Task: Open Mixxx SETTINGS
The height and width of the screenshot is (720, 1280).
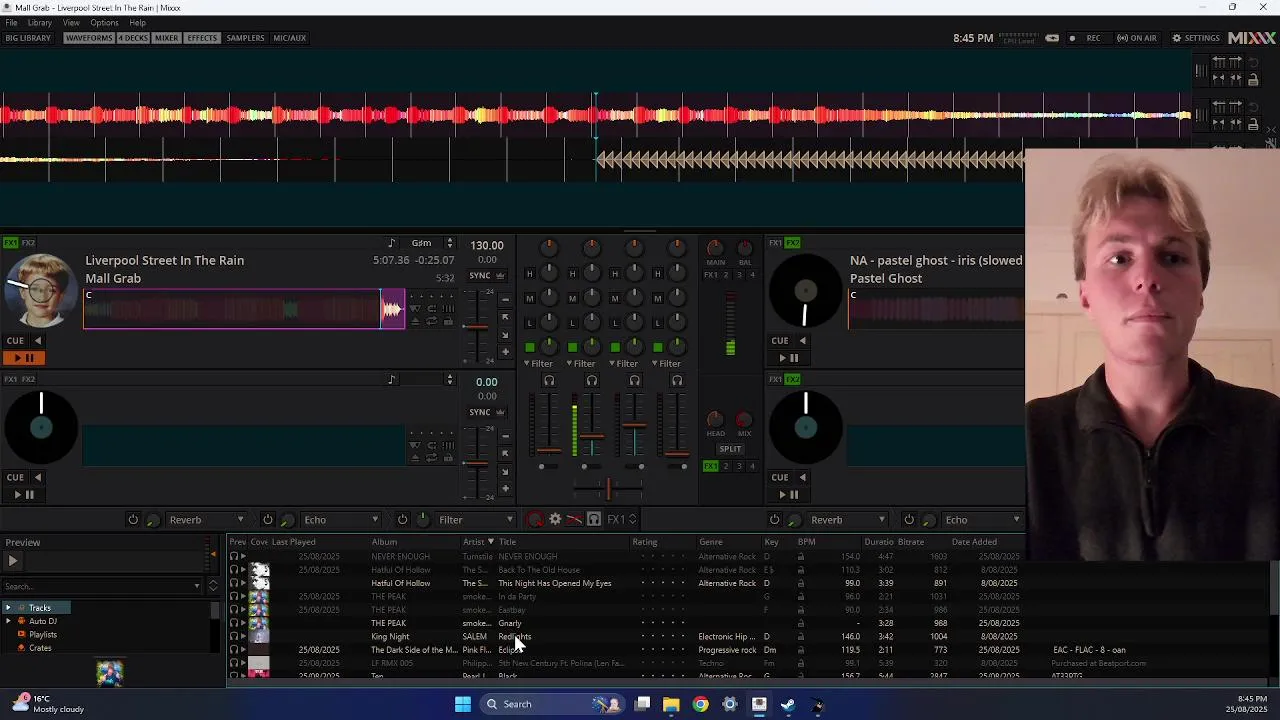Action: point(1196,38)
